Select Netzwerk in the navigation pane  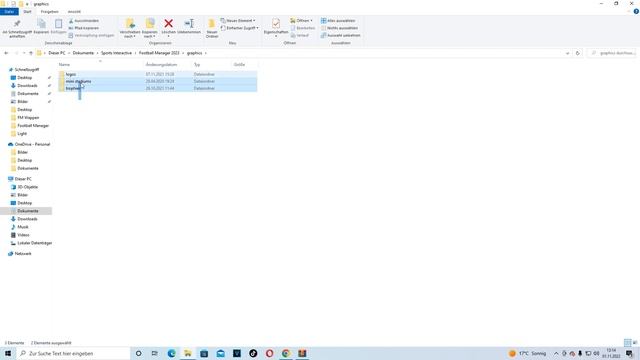[22, 253]
